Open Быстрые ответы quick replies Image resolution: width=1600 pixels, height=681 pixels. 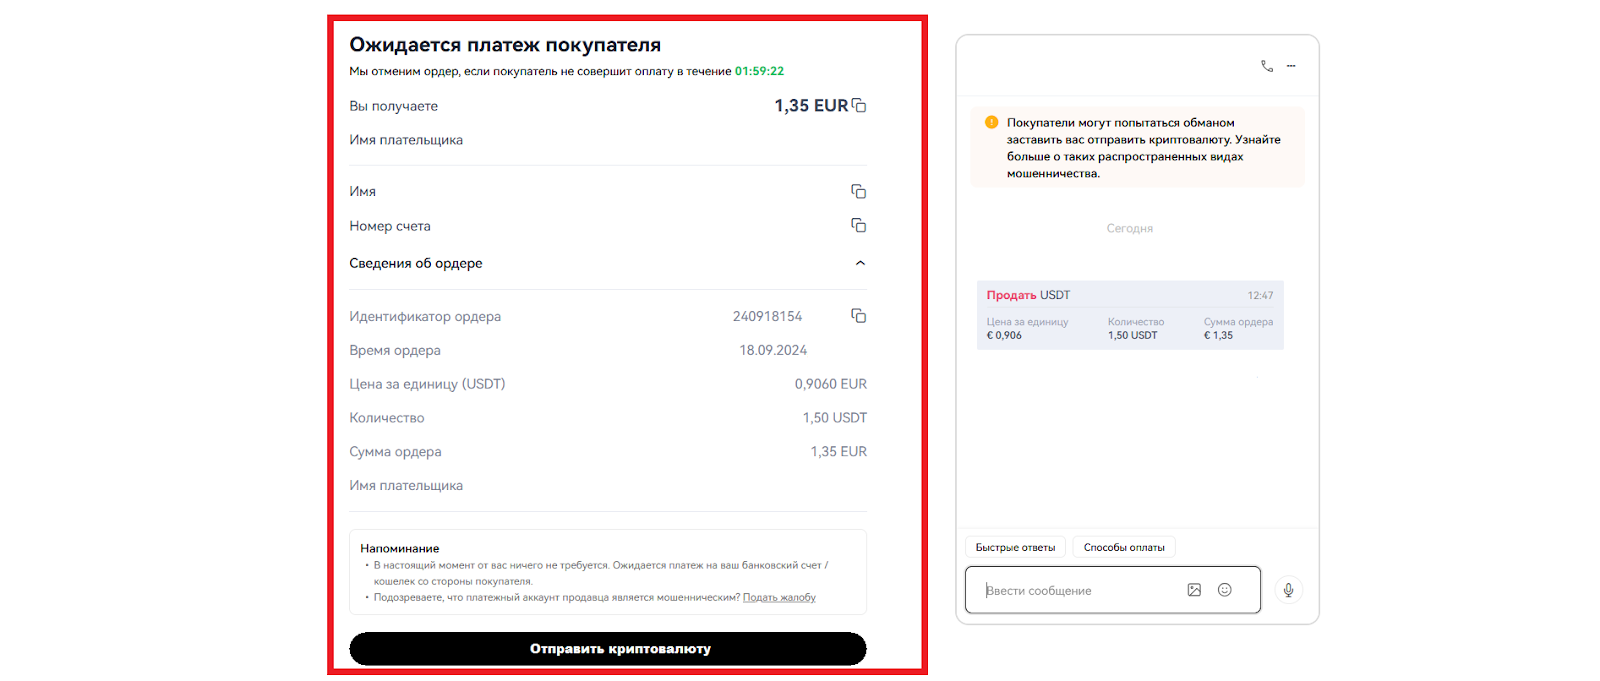[1015, 547]
